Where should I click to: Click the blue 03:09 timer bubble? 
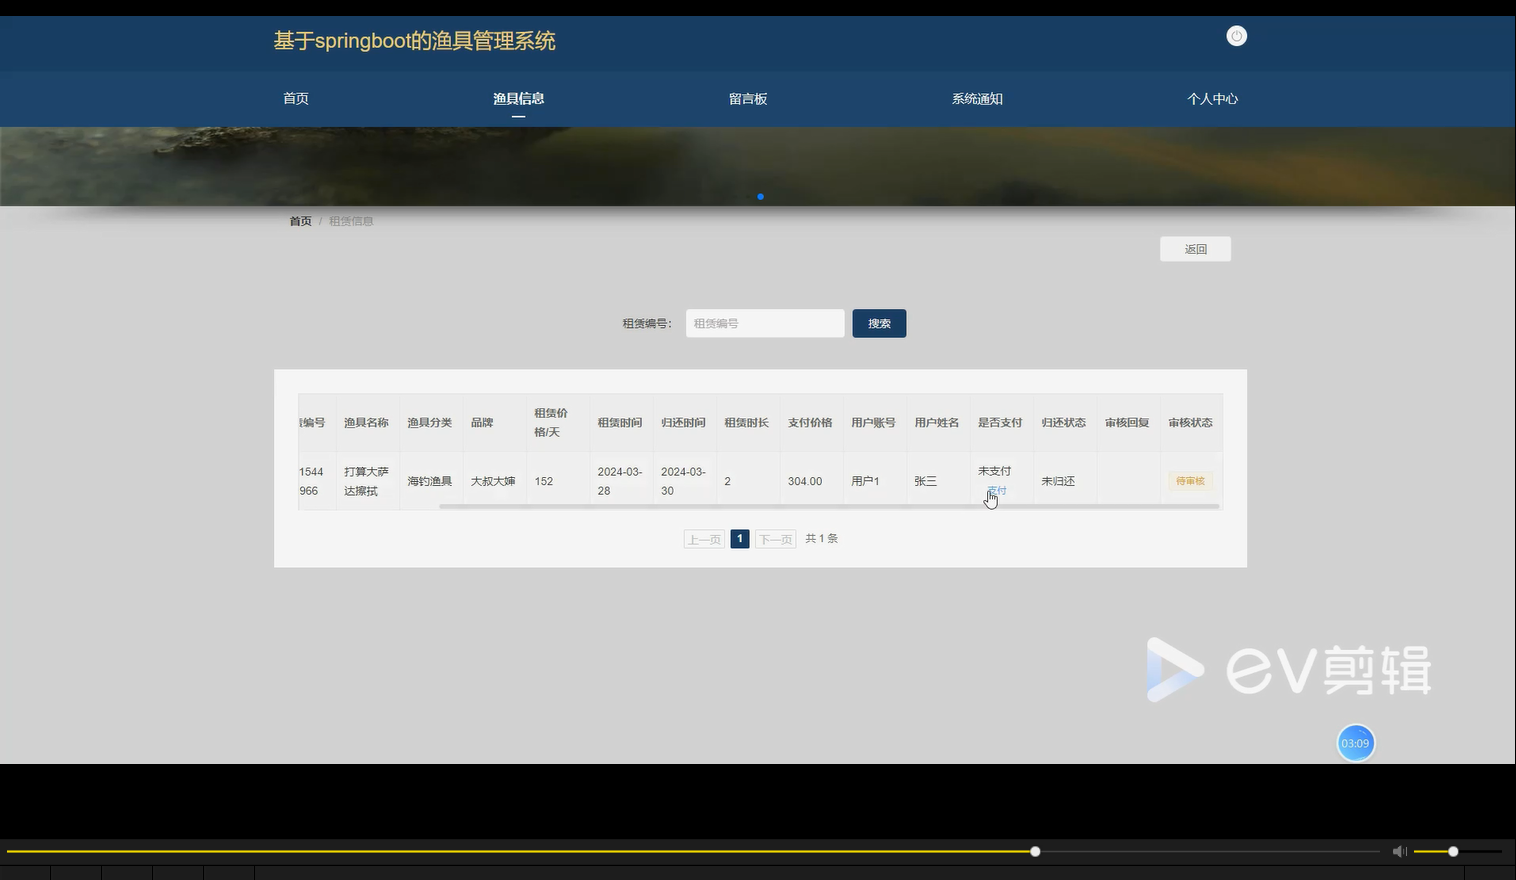coord(1355,743)
